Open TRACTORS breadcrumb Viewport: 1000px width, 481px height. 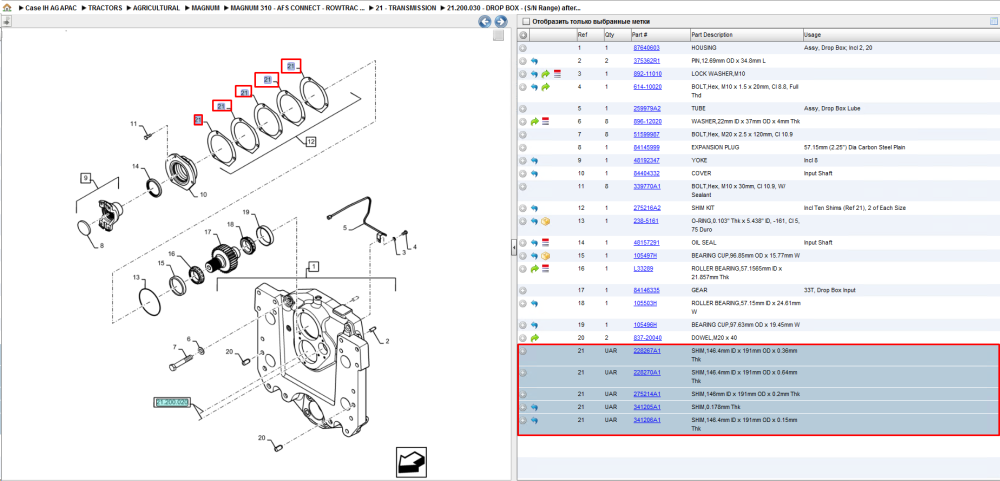pos(105,8)
